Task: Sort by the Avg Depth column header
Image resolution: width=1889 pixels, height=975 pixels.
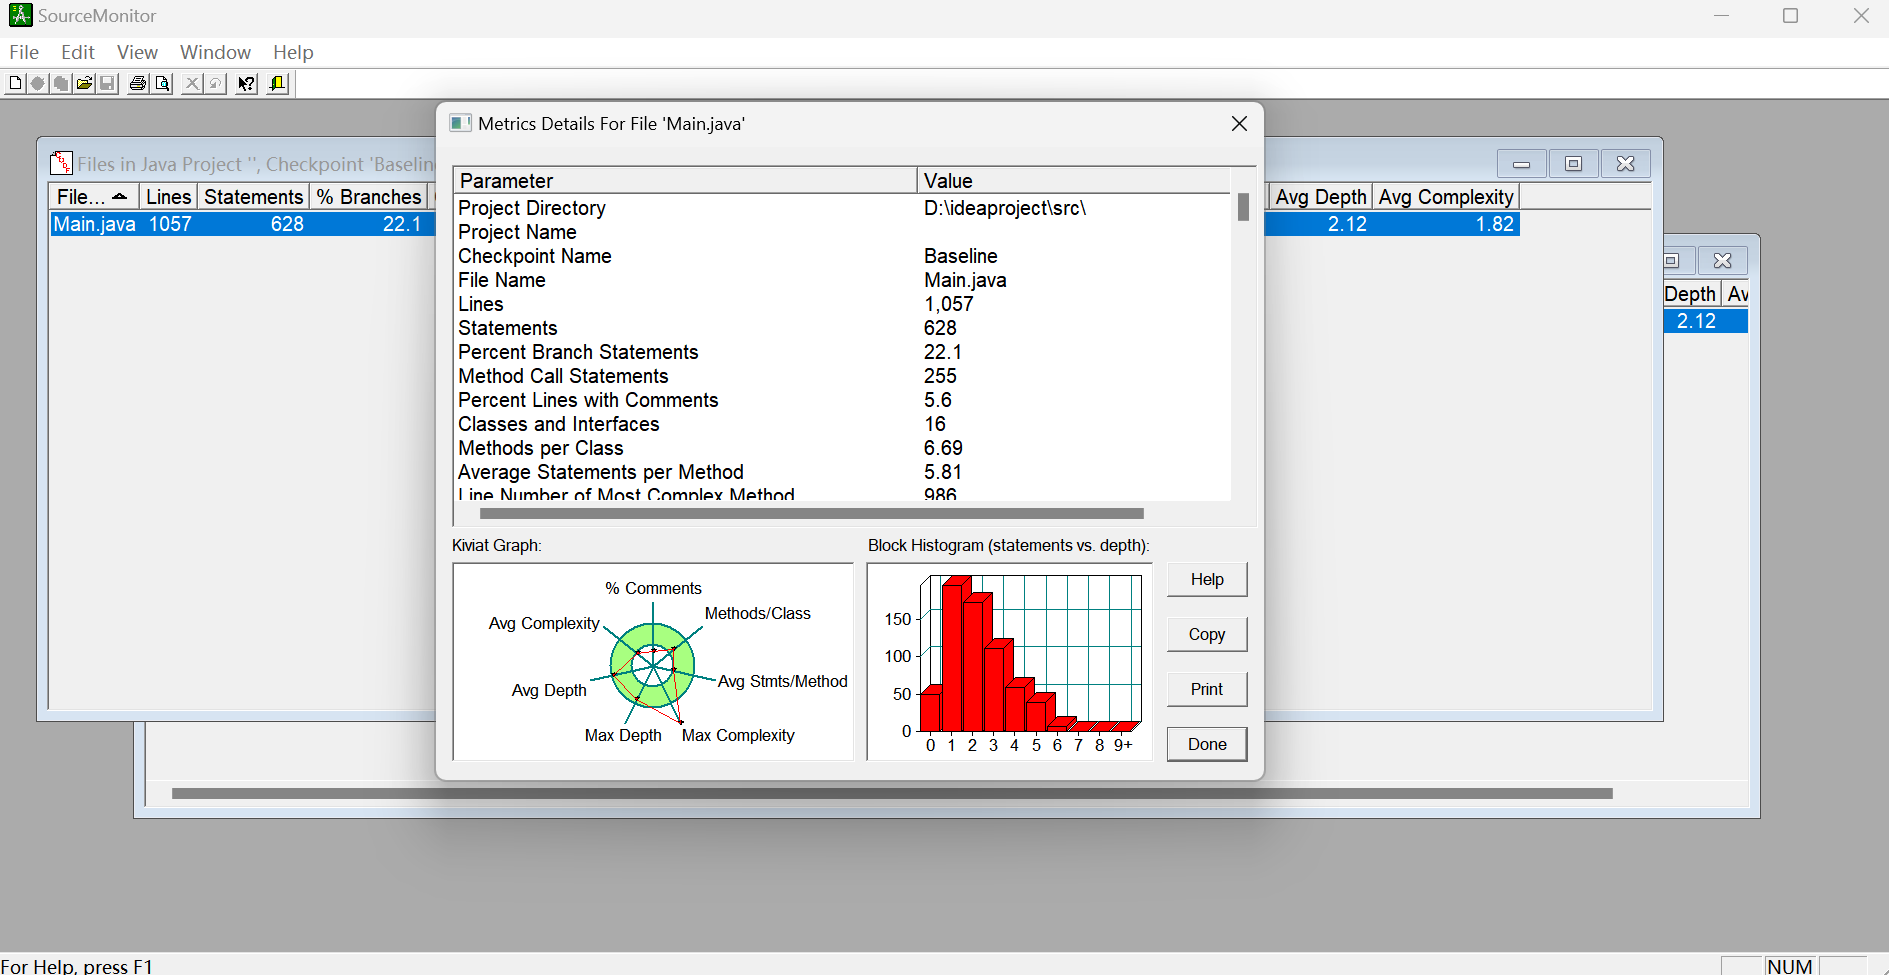Action: tap(1320, 197)
